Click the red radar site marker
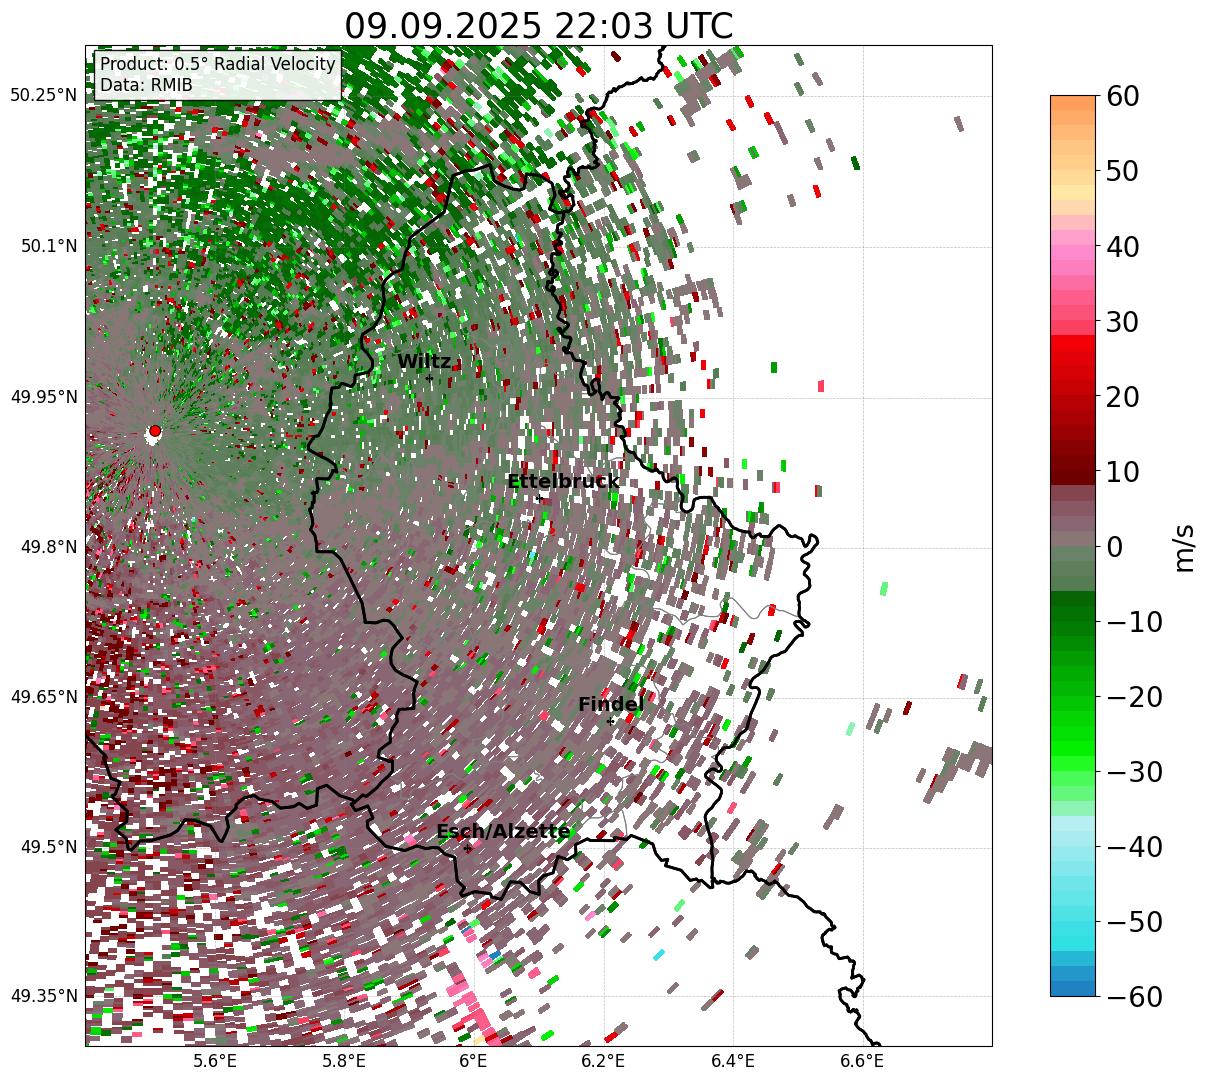 154,431
